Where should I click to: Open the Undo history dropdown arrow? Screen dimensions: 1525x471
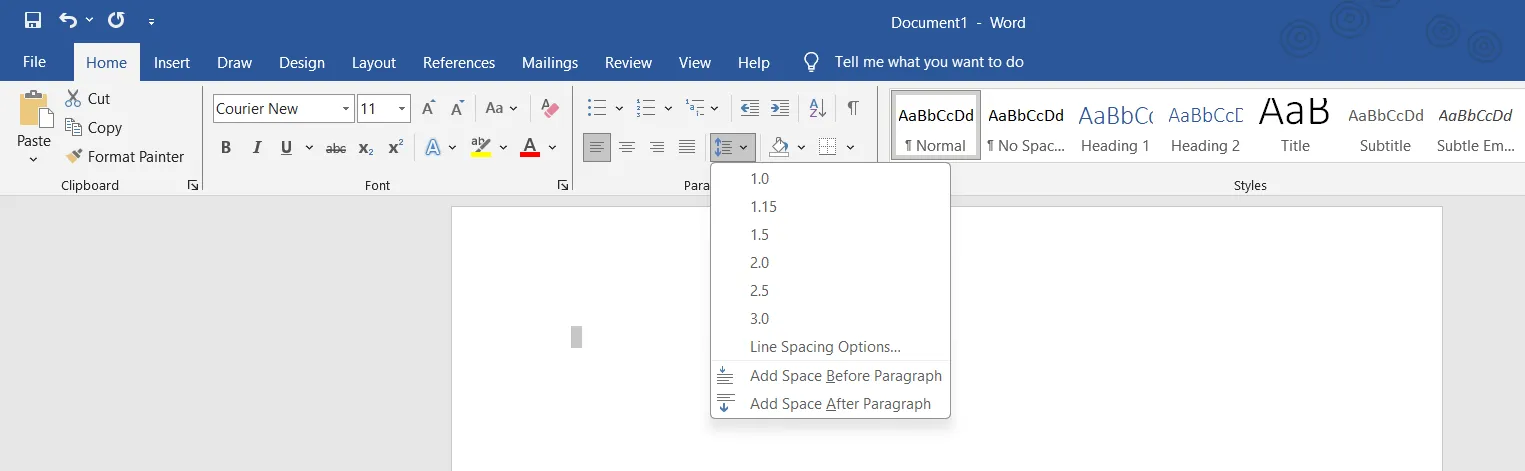pos(89,20)
